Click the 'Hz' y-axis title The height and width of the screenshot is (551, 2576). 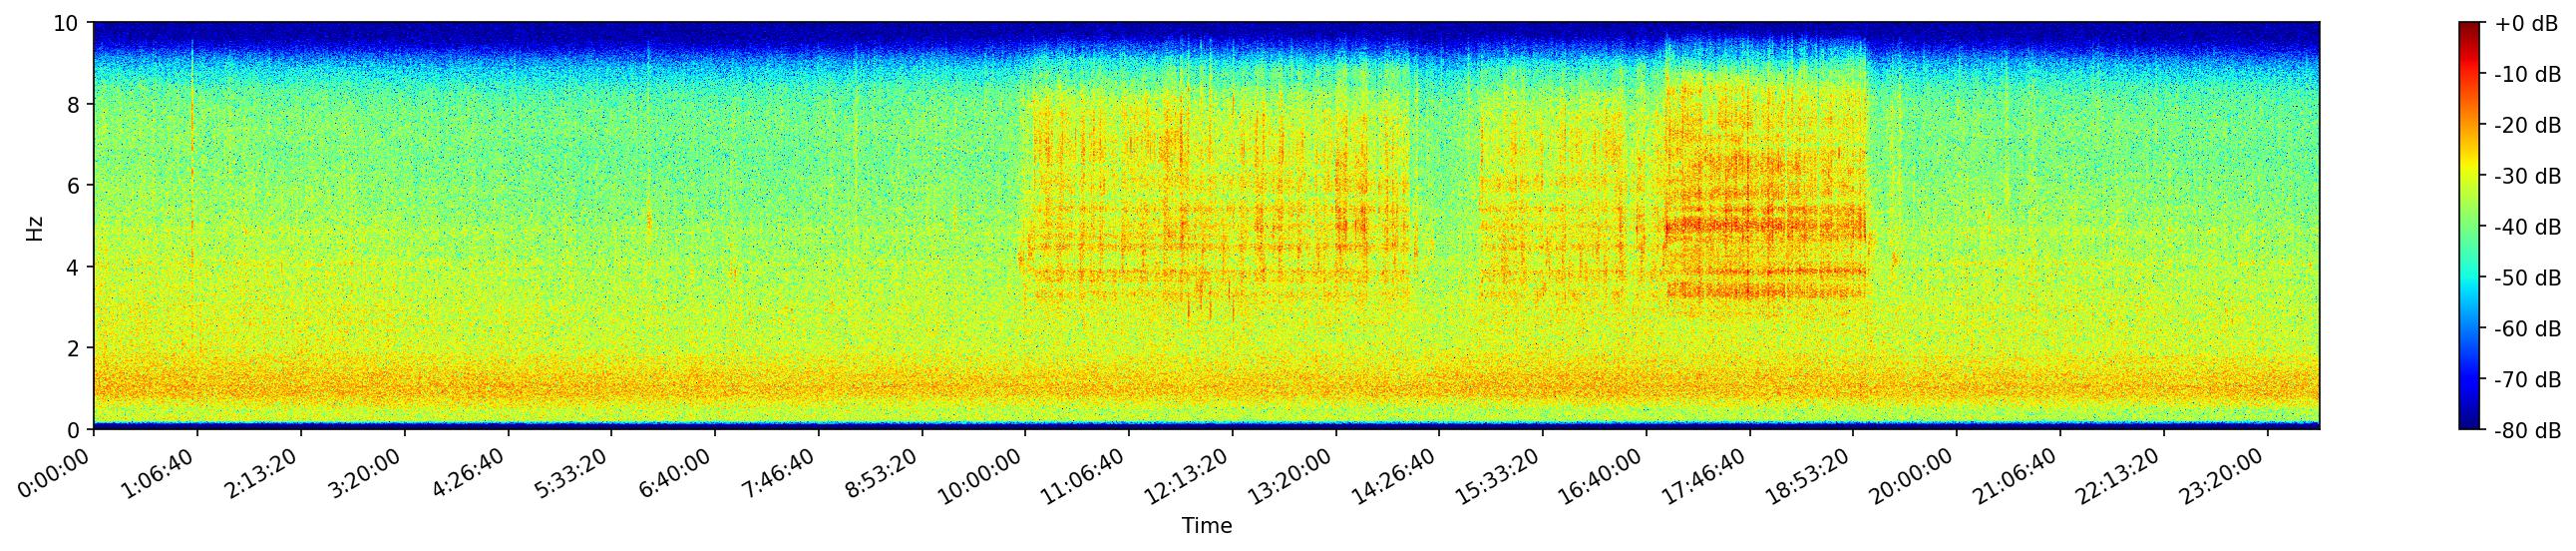(x=35, y=227)
